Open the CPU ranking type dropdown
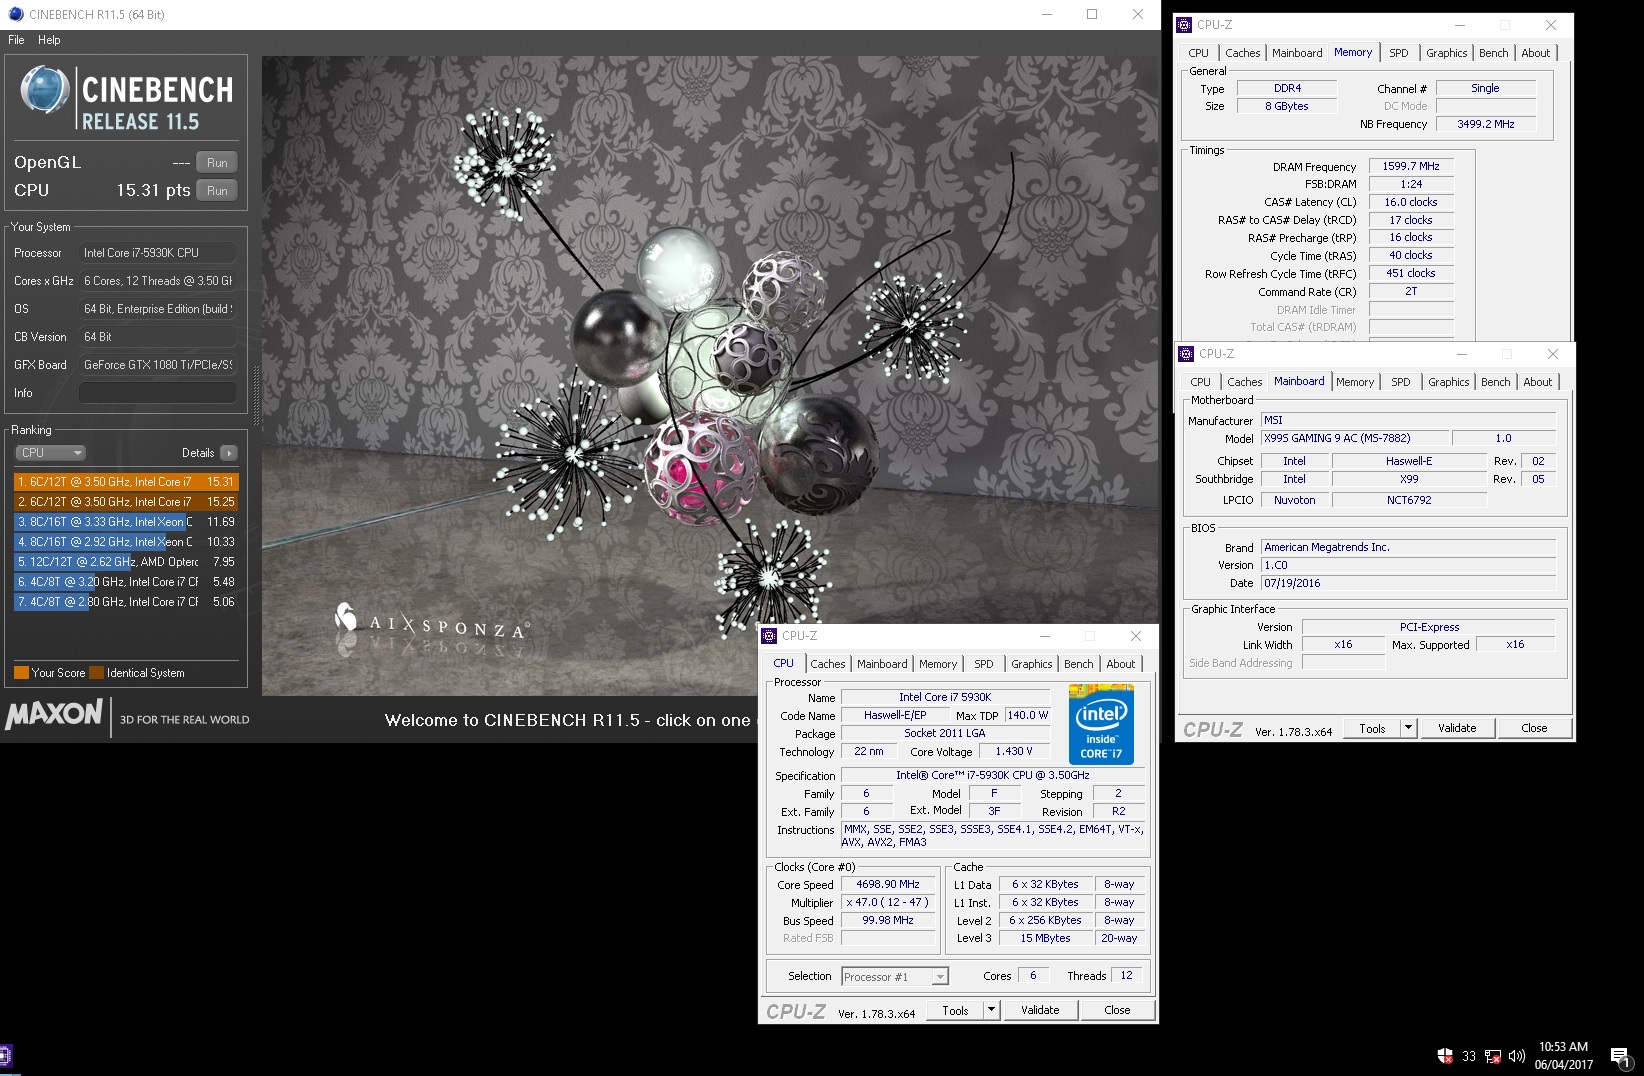Image resolution: width=1644 pixels, height=1076 pixels. (x=51, y=453)
